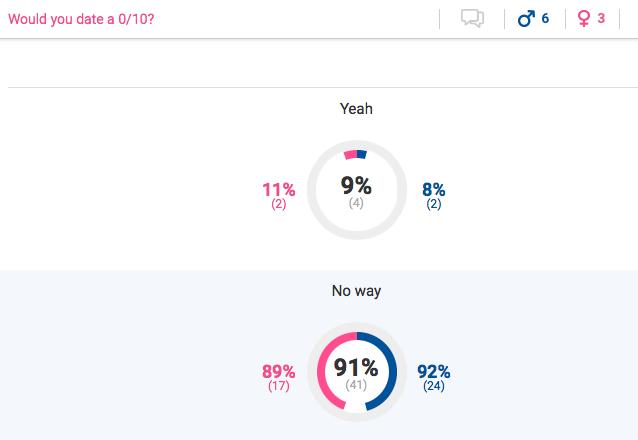Click the blue 8% male Yeah percentage

(434, 190)
